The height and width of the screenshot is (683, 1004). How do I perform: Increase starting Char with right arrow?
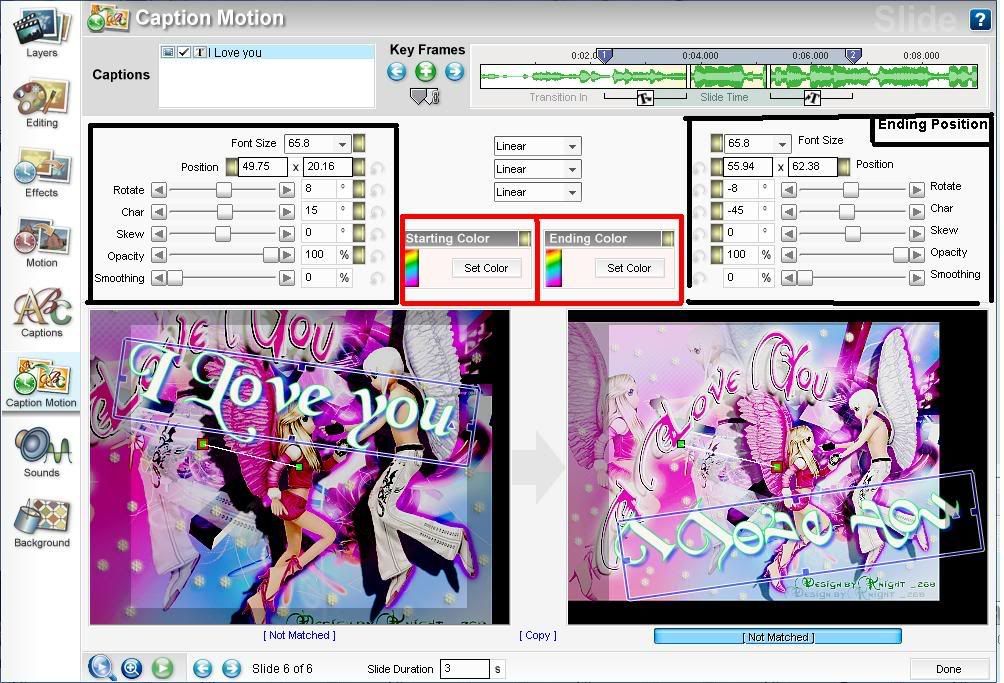(287, 212)
